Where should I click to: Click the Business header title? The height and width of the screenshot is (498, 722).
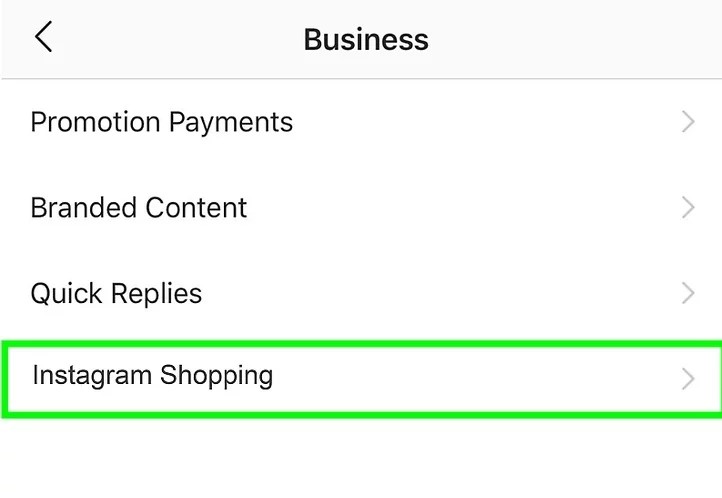click(x=366, y=40)
